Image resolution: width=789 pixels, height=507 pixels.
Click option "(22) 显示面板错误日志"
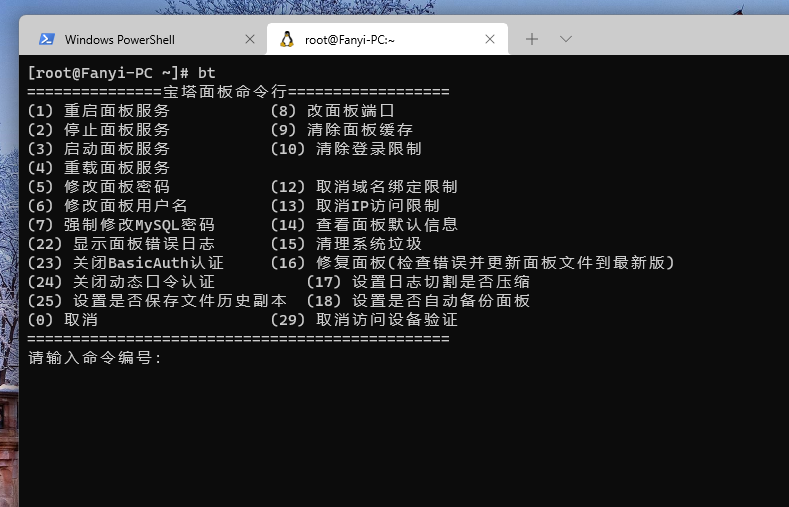(121, 244)
